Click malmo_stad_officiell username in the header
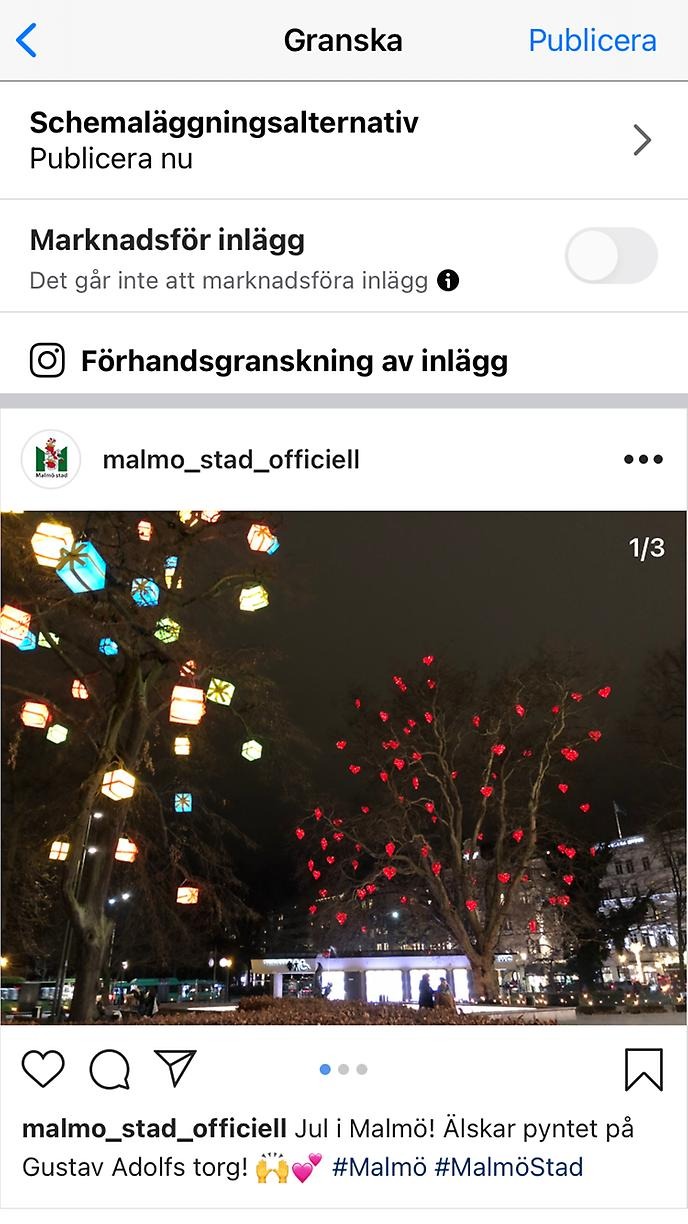The image size is (688, 1224). click(231, 460)
